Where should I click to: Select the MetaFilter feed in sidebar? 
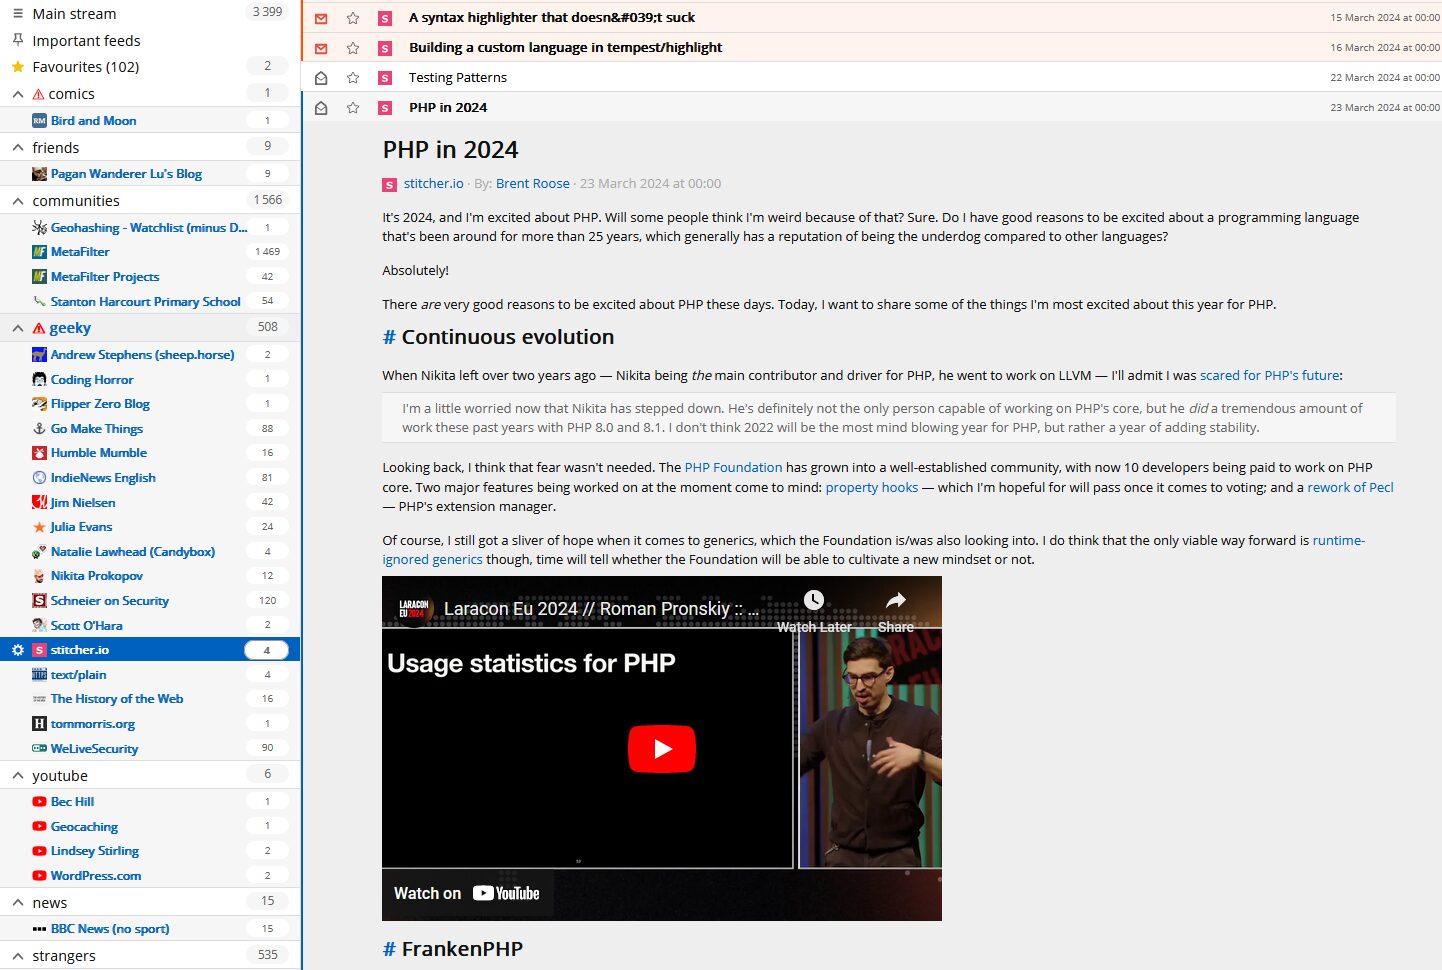[80, 252]
